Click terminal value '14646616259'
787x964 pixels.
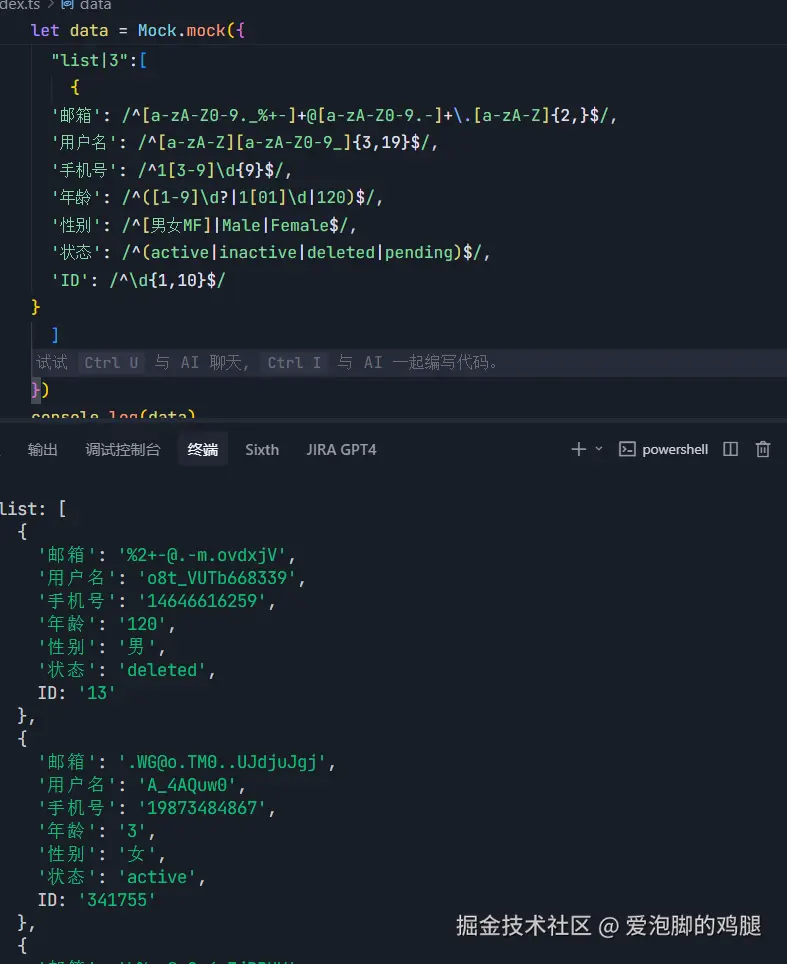click(202, 601)
